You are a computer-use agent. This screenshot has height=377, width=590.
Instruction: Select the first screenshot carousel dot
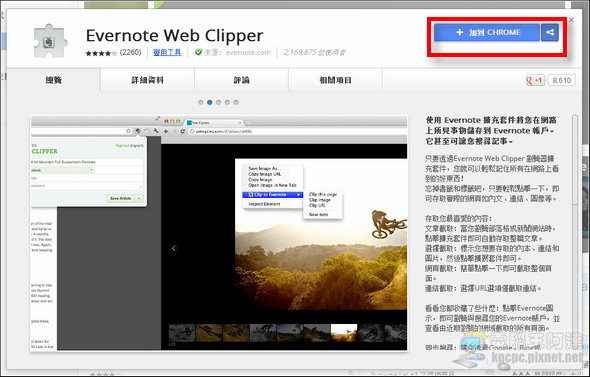(x=201, y=102)
